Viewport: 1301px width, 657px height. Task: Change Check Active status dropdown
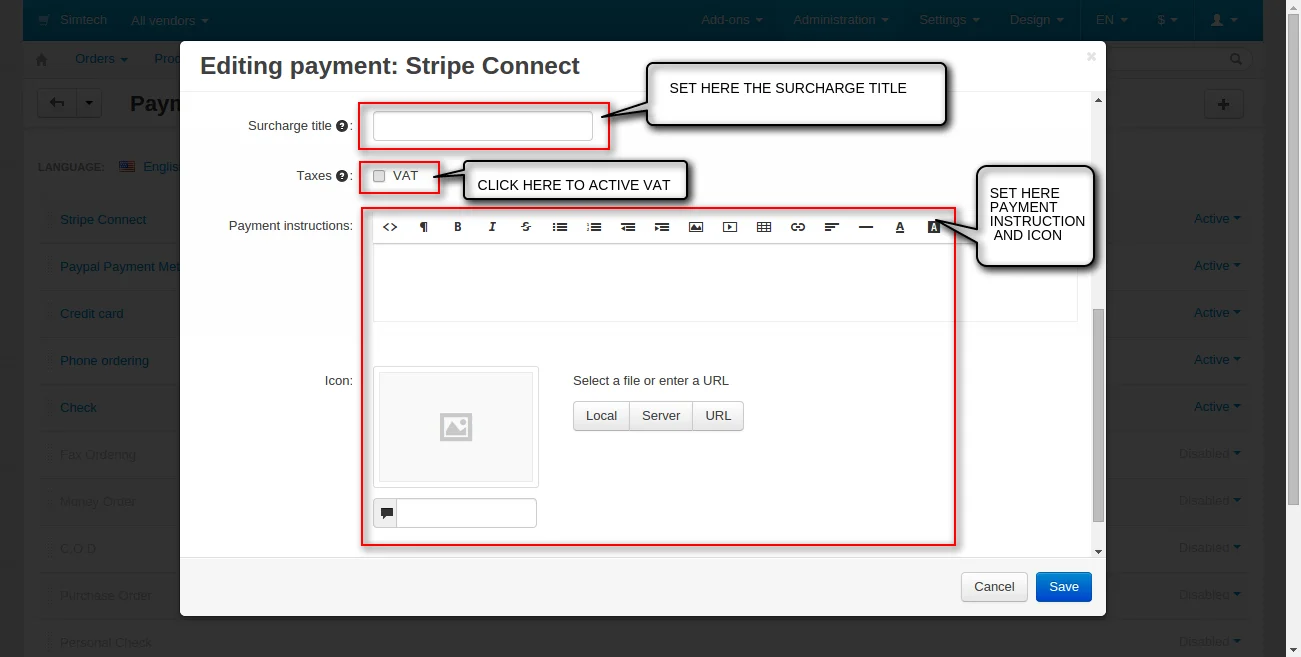1217,407
